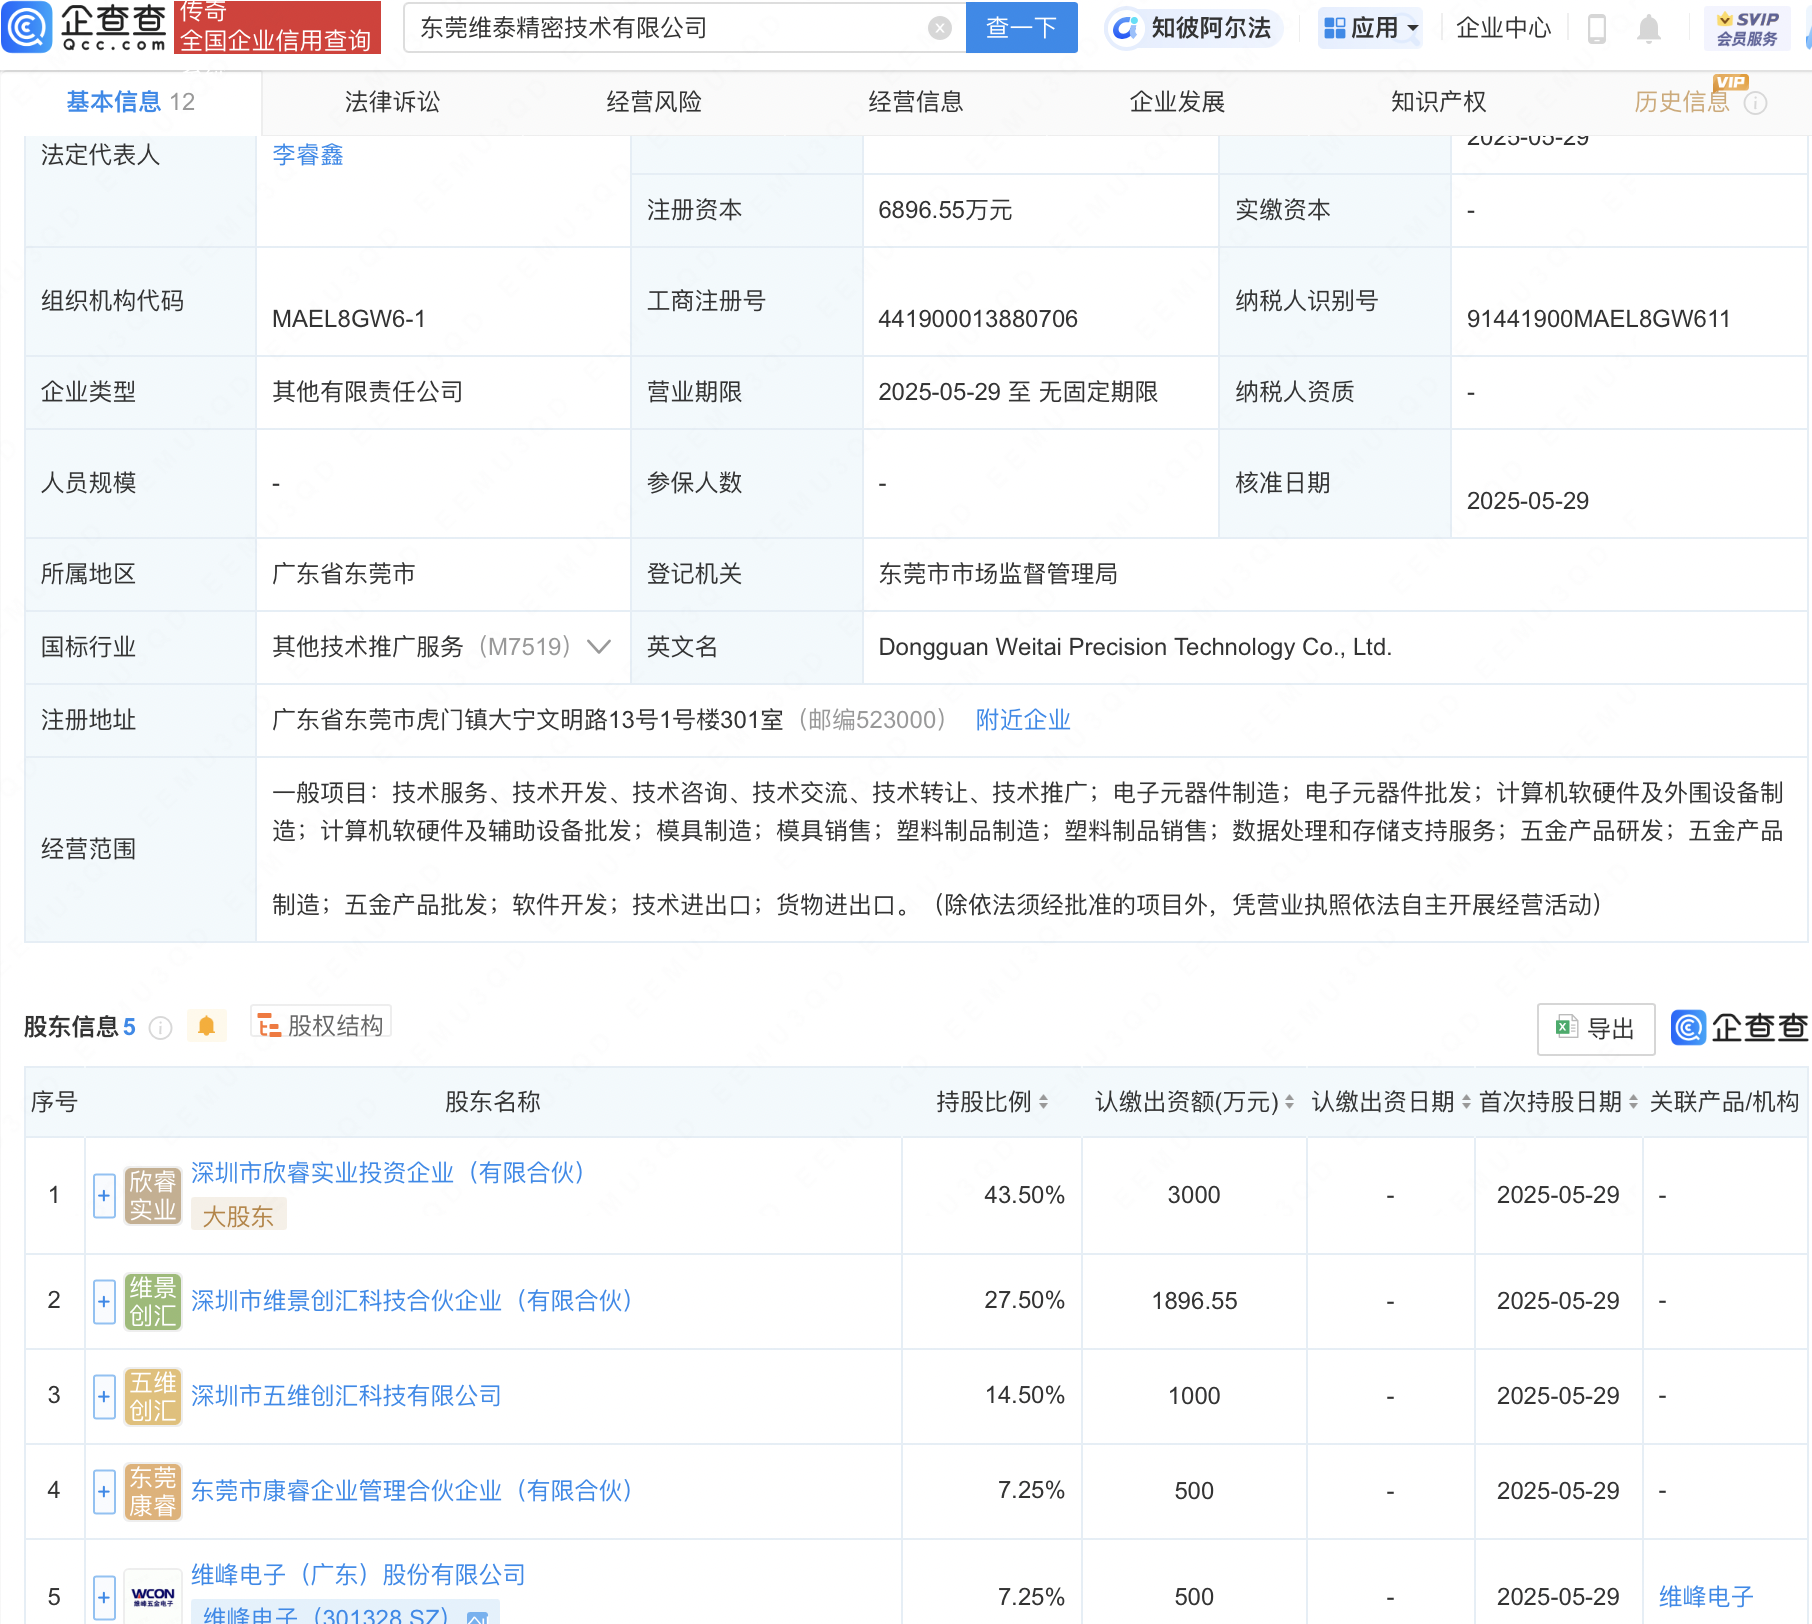Click info icon beside 股东信息 heading
Image resolution: width=1812 pixels, height=1624 pixels.
[160, 1027]
